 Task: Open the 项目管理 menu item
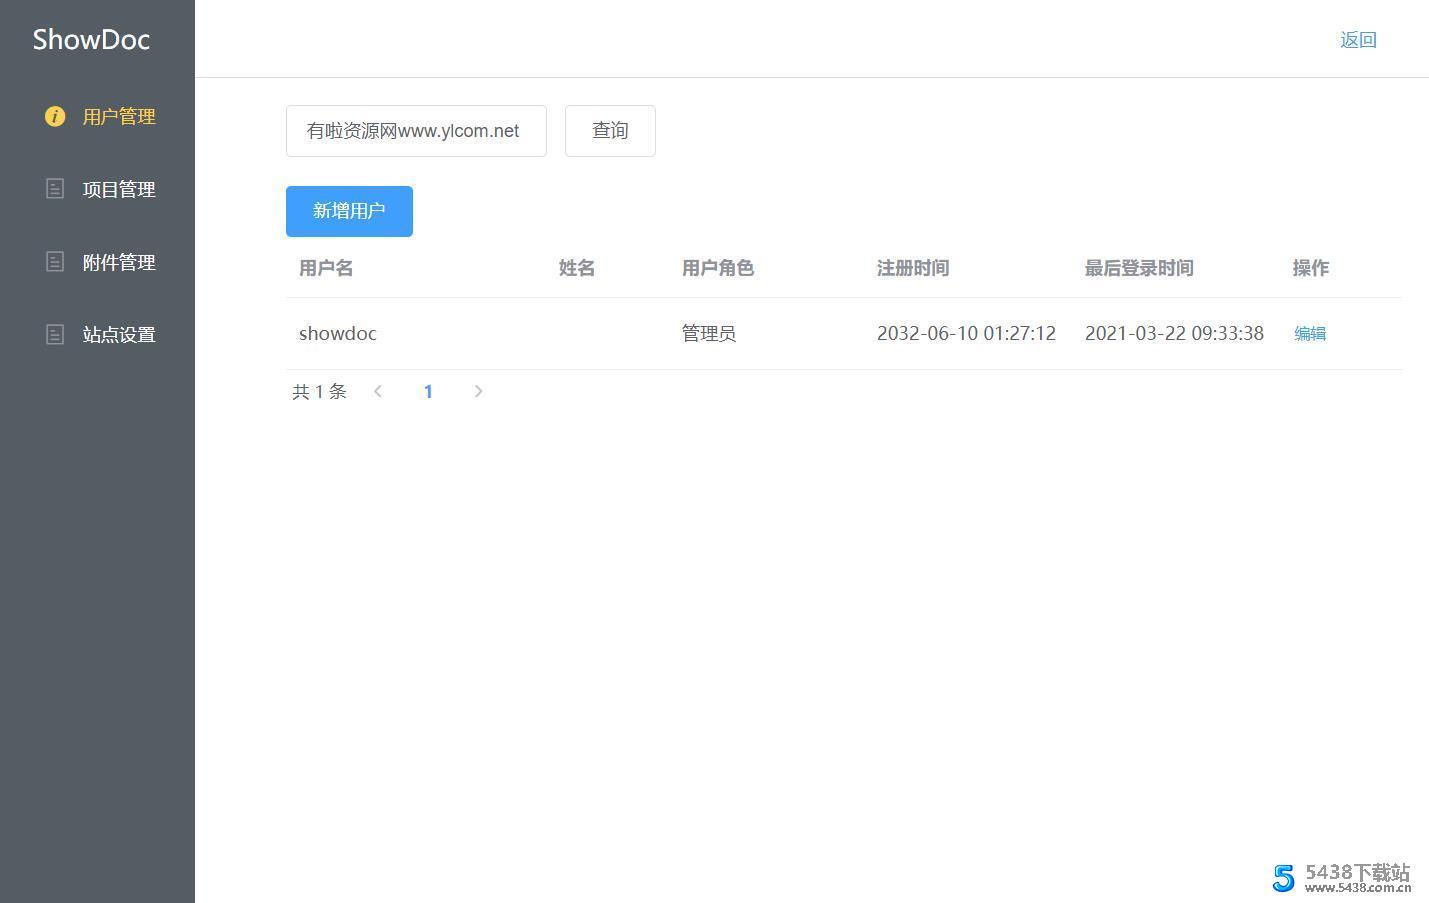118,190
